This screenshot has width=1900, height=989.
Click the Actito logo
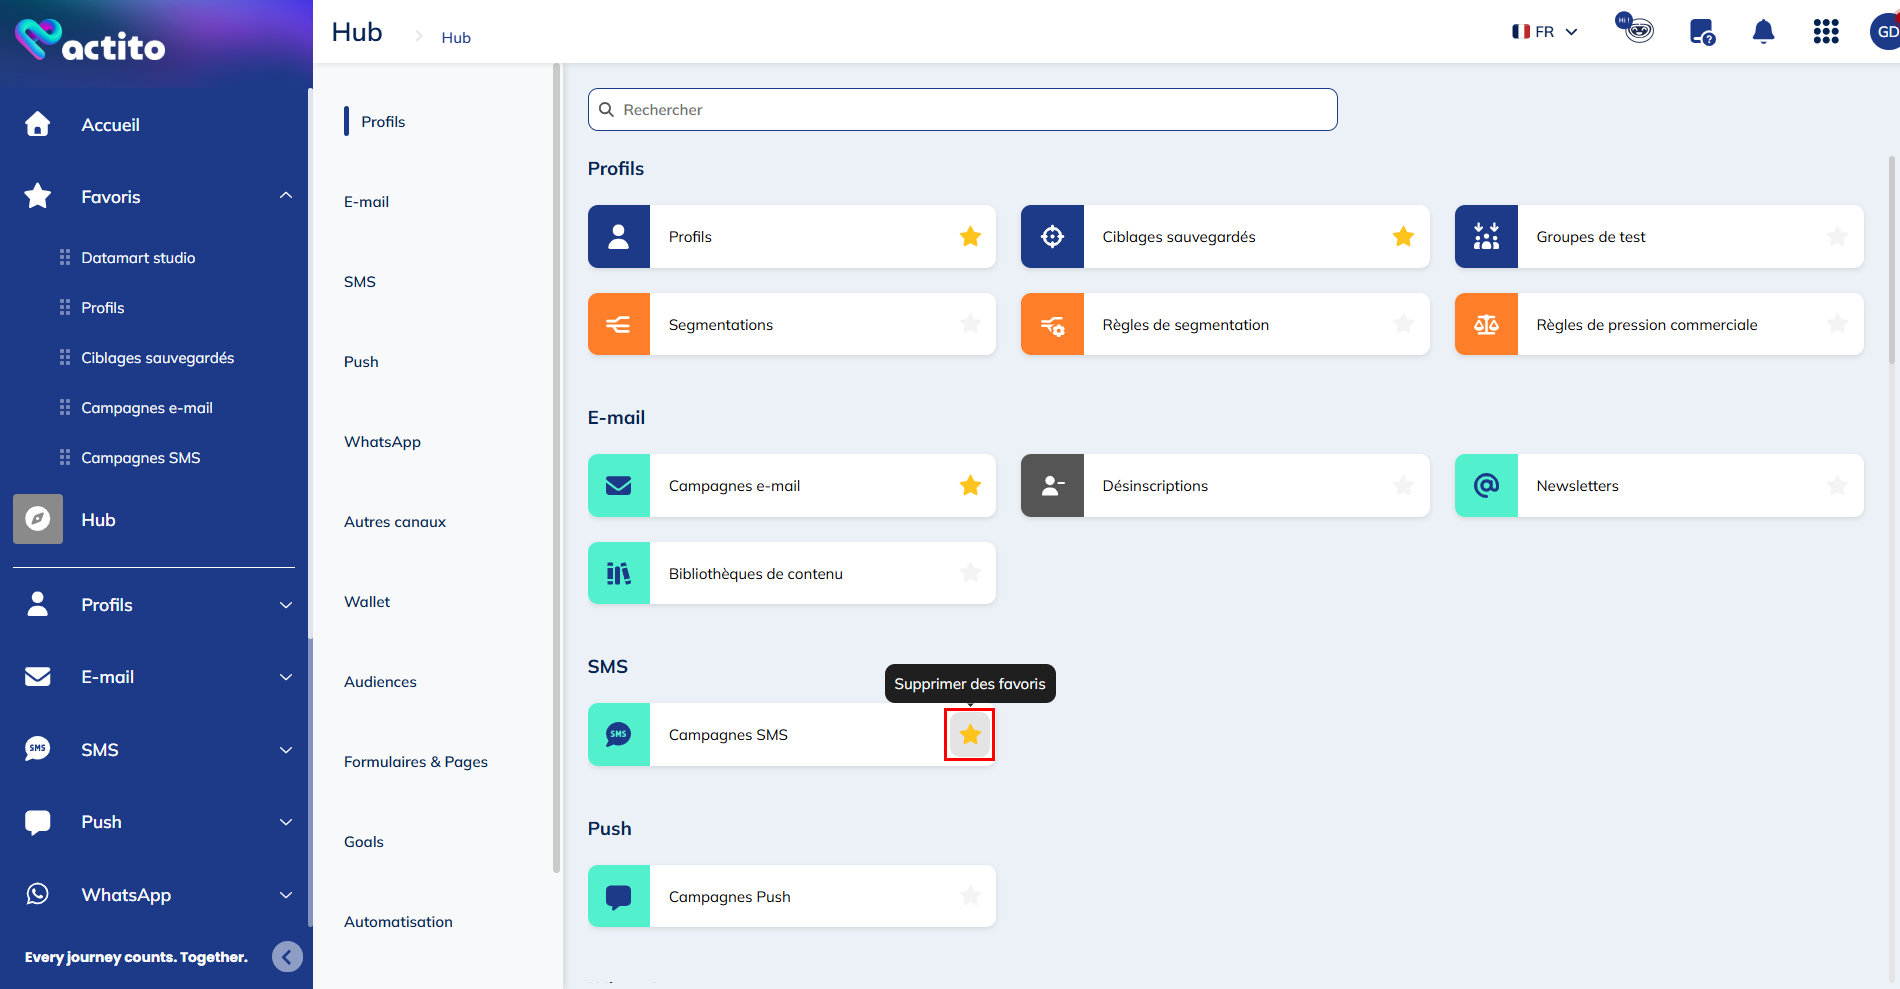click(x=90, y=41)
